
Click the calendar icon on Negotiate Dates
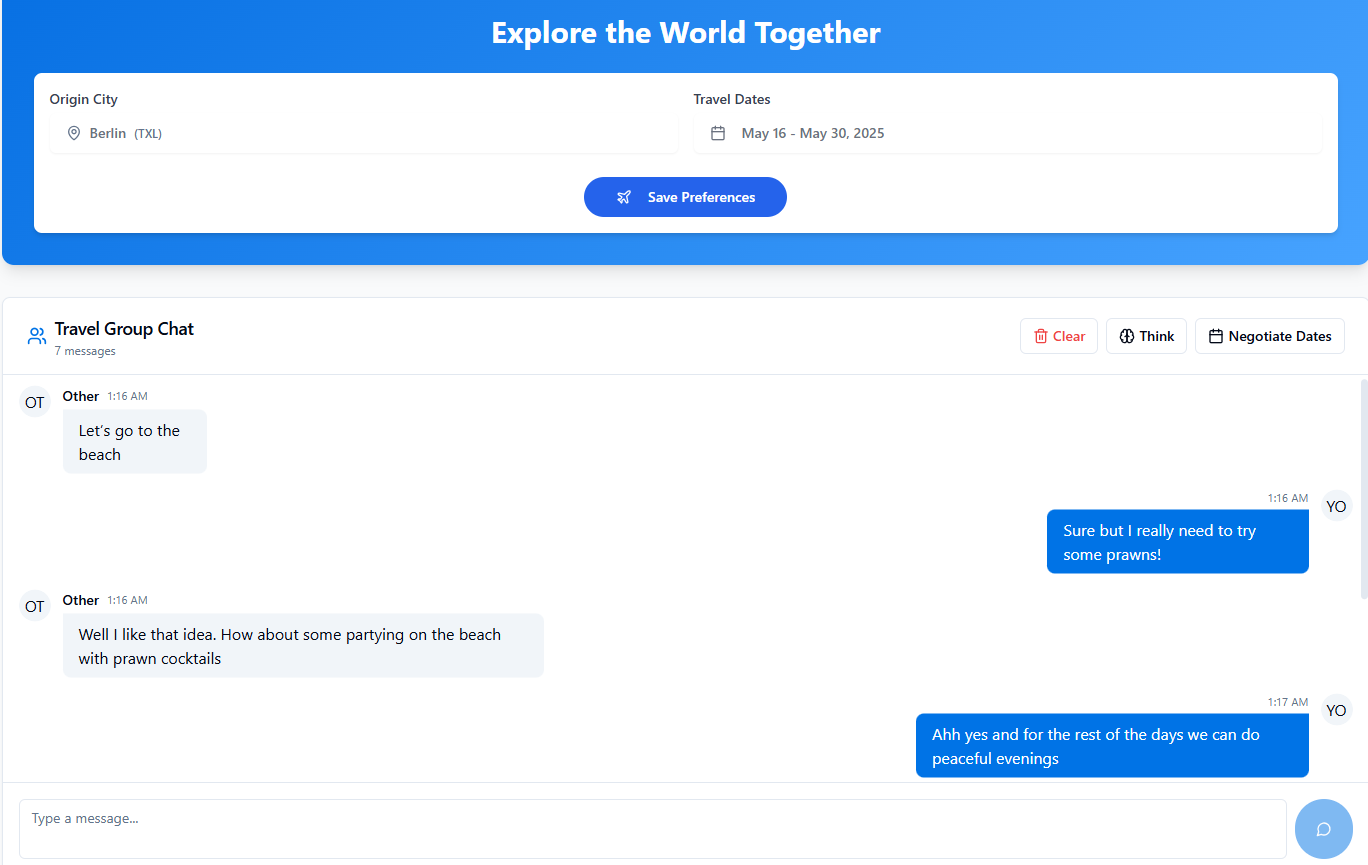[x=1216, y=336]
